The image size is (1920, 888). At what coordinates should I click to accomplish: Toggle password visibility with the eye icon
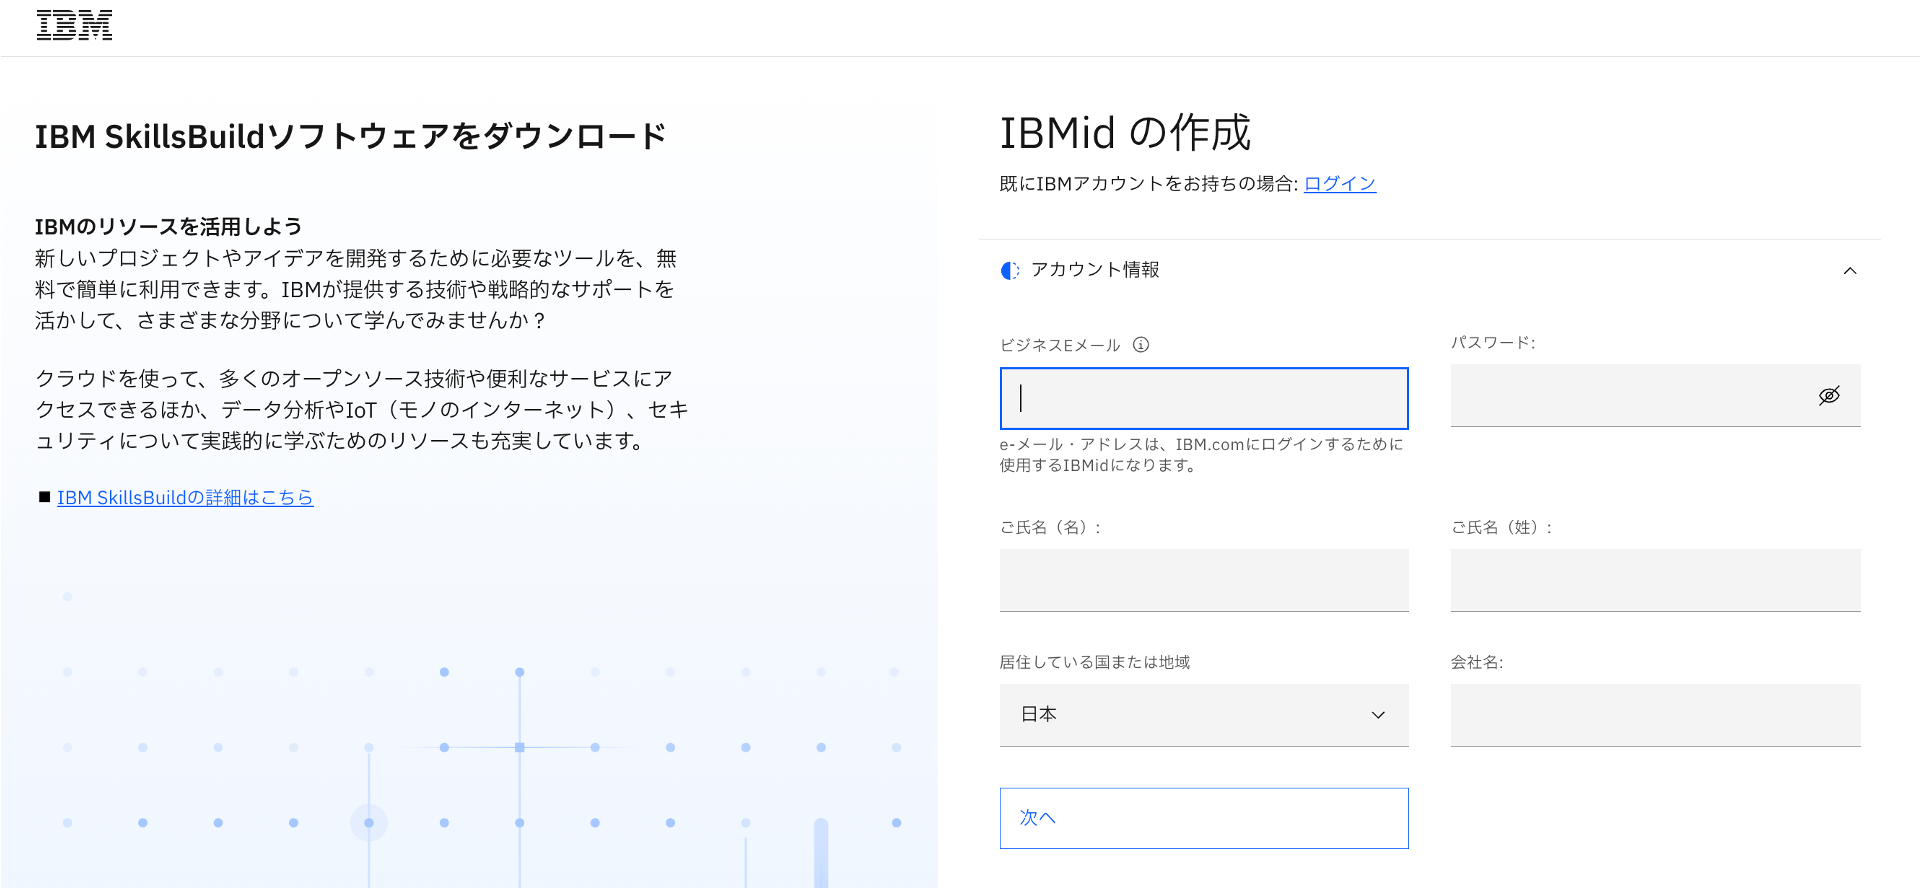pyautogui.click(x=1829, y=396)
